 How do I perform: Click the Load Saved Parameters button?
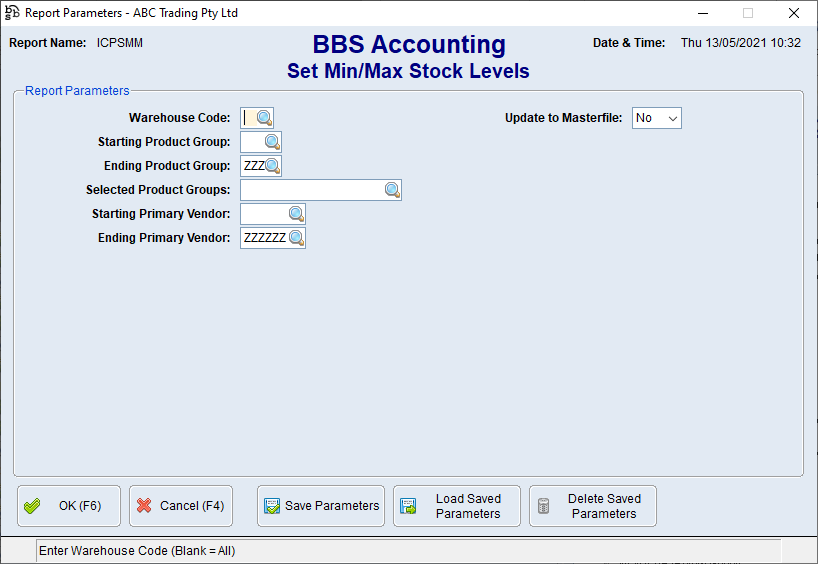[x=456, y=506]
